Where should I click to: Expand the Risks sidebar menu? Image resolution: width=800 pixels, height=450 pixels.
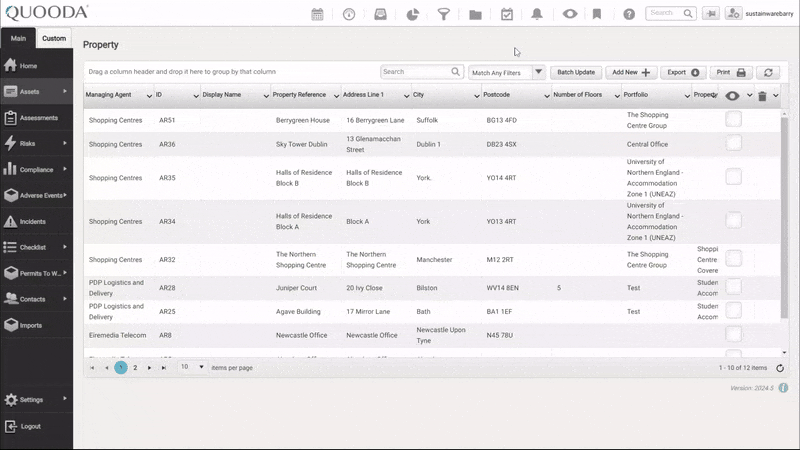point(65,143)
